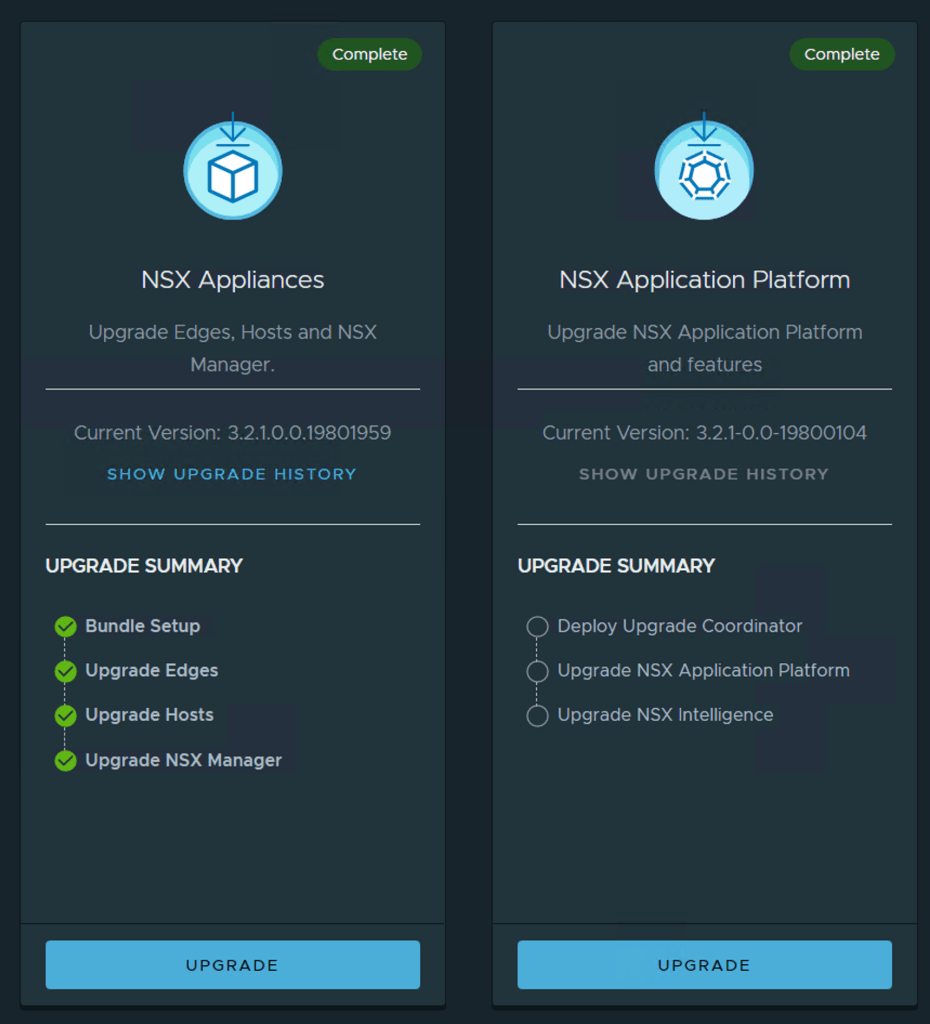Click the NSX Application Platform icon
The width and height of the screenshot is (930, 1024).
(x=704, y=171)
